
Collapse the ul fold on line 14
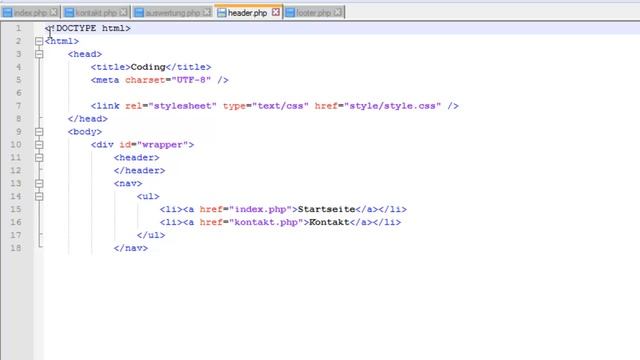[x=39, y=196]
